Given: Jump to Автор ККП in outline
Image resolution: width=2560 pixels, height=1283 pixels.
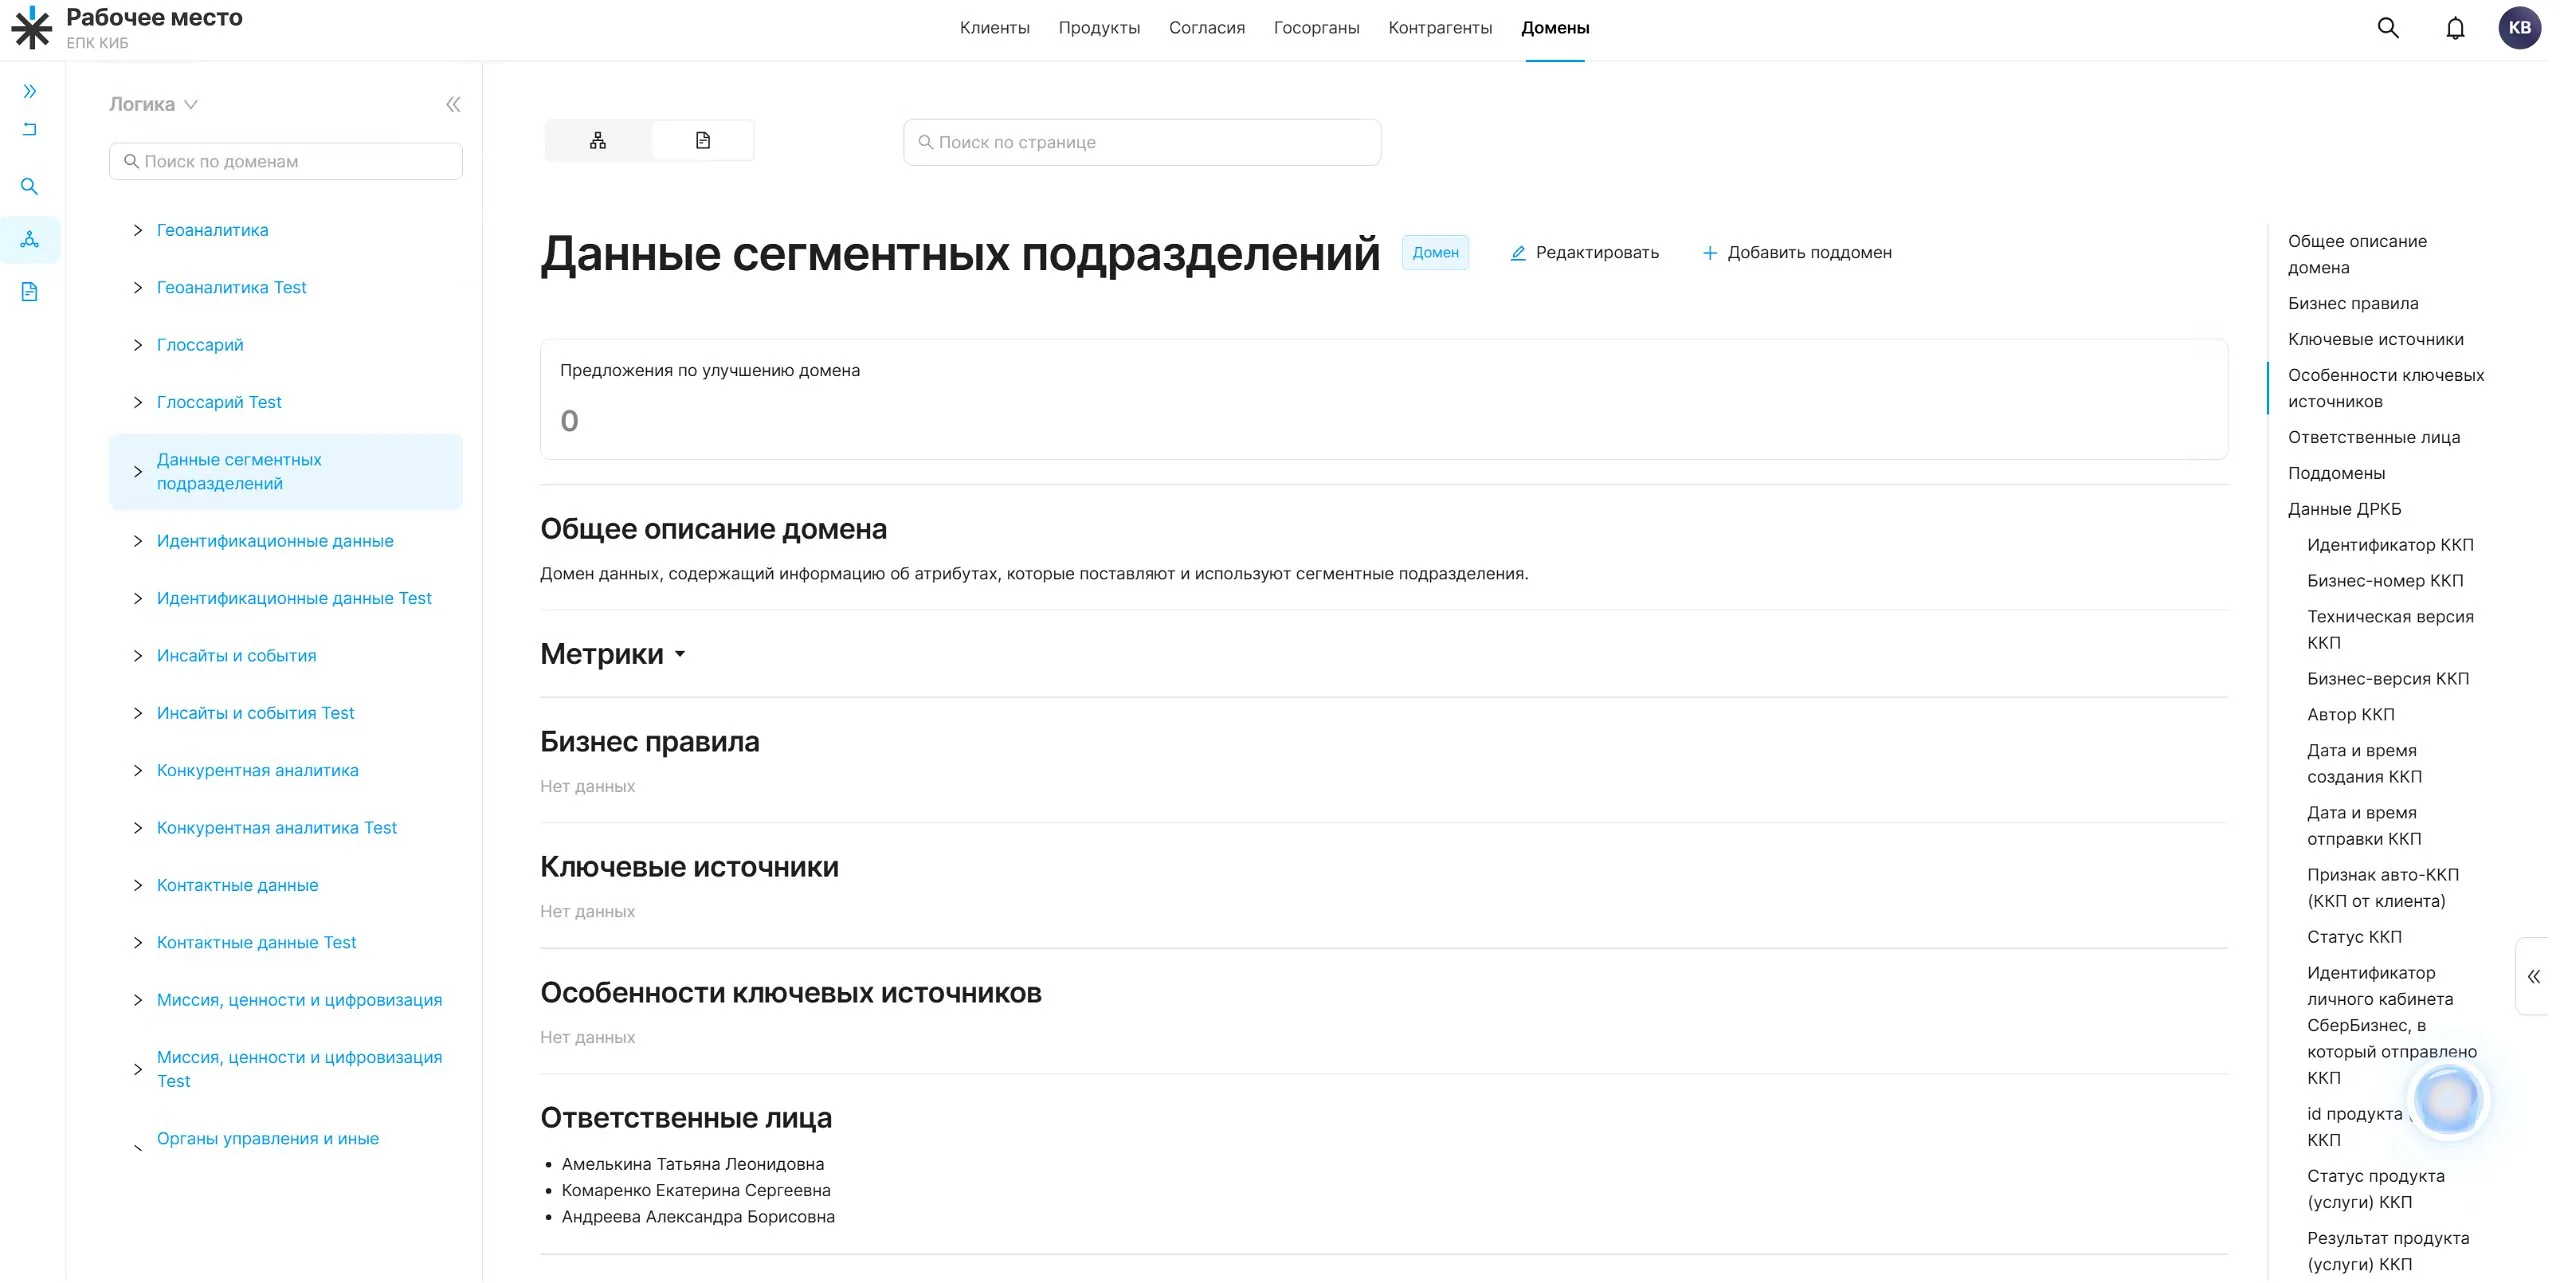Looking at the screenshot, I should click(x=2350, y=715).
